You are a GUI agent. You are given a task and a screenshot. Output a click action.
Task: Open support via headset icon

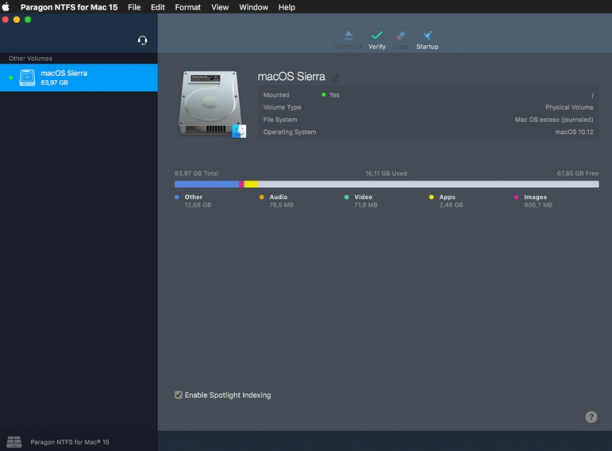[x=142, y=40]
